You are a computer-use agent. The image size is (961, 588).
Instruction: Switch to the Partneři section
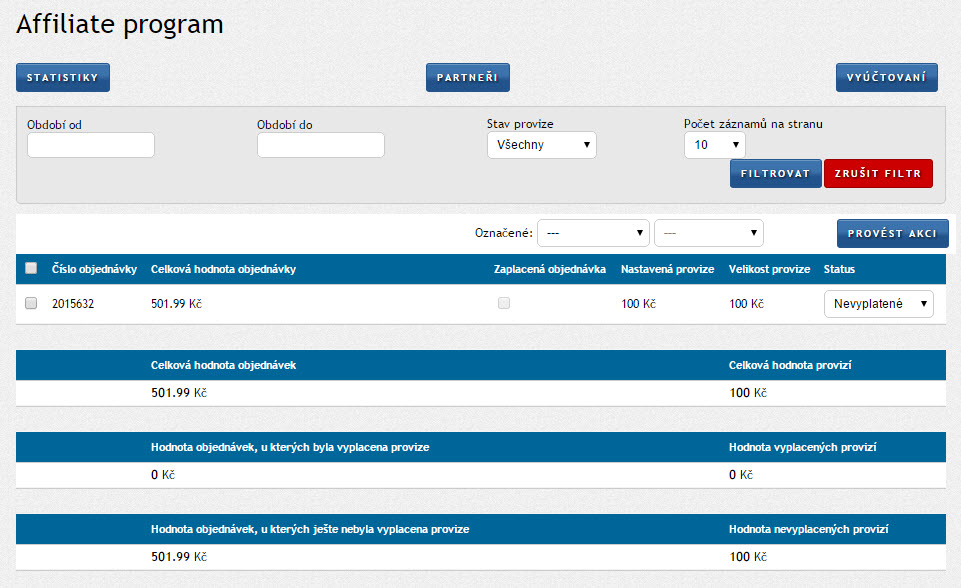pos(467,78)
